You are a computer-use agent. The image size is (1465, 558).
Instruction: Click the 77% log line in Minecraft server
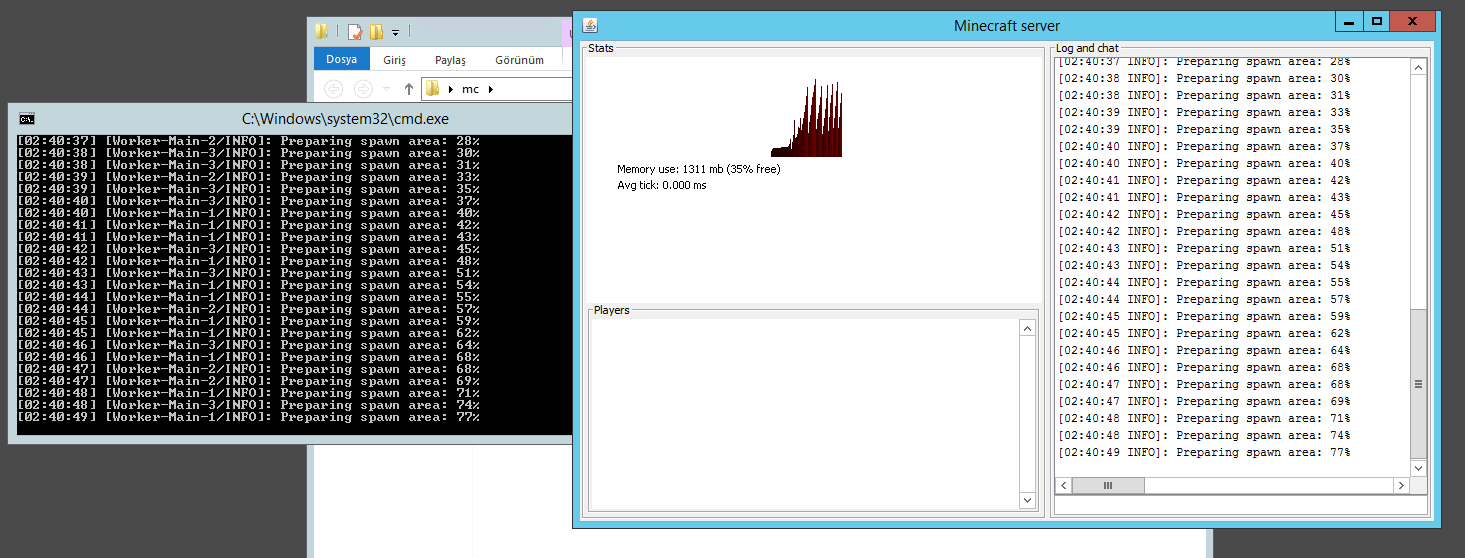pyautogui.click(x=1205, y=453)
